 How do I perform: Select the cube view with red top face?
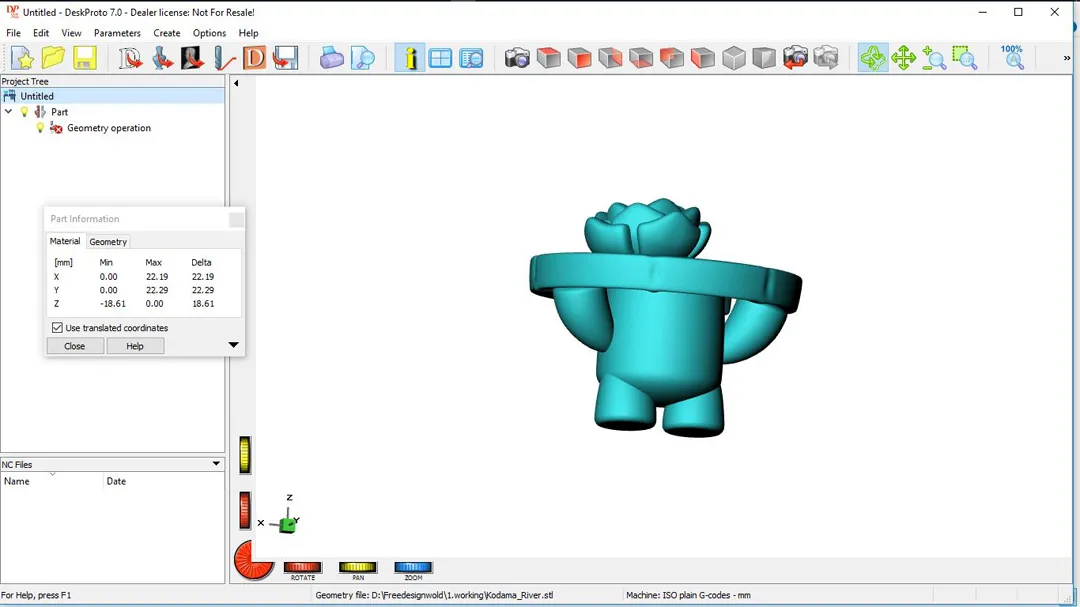click(x=548, y=58)
